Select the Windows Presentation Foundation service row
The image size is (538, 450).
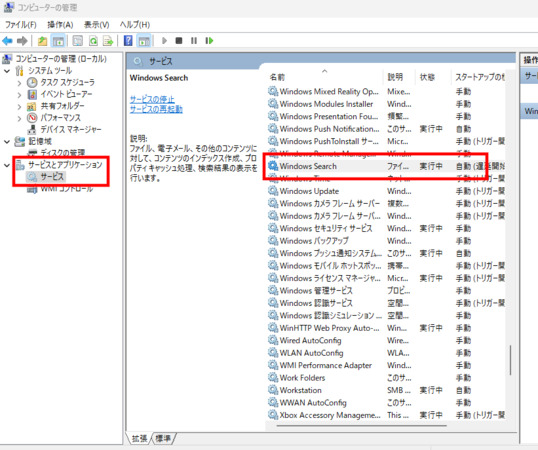tap(386, 117)
